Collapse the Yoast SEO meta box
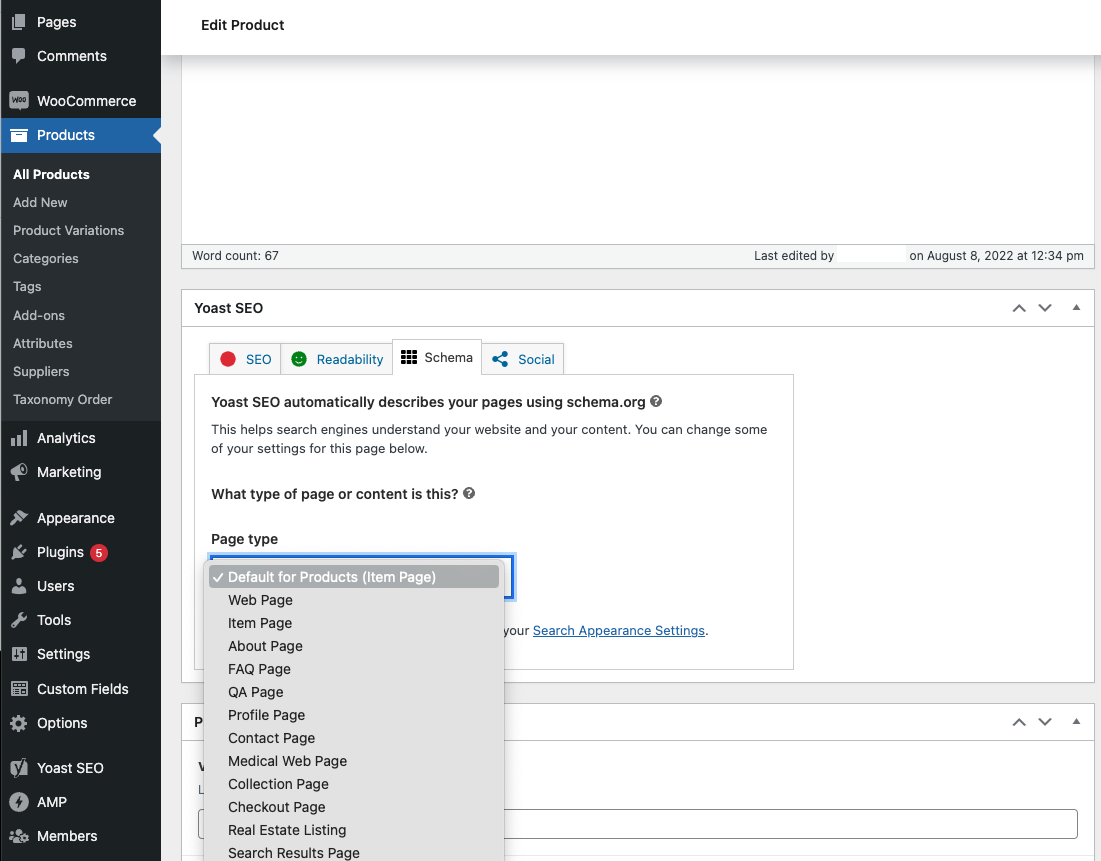The width and height of the screenshot is (1101, 861). tap(1077, 308)
